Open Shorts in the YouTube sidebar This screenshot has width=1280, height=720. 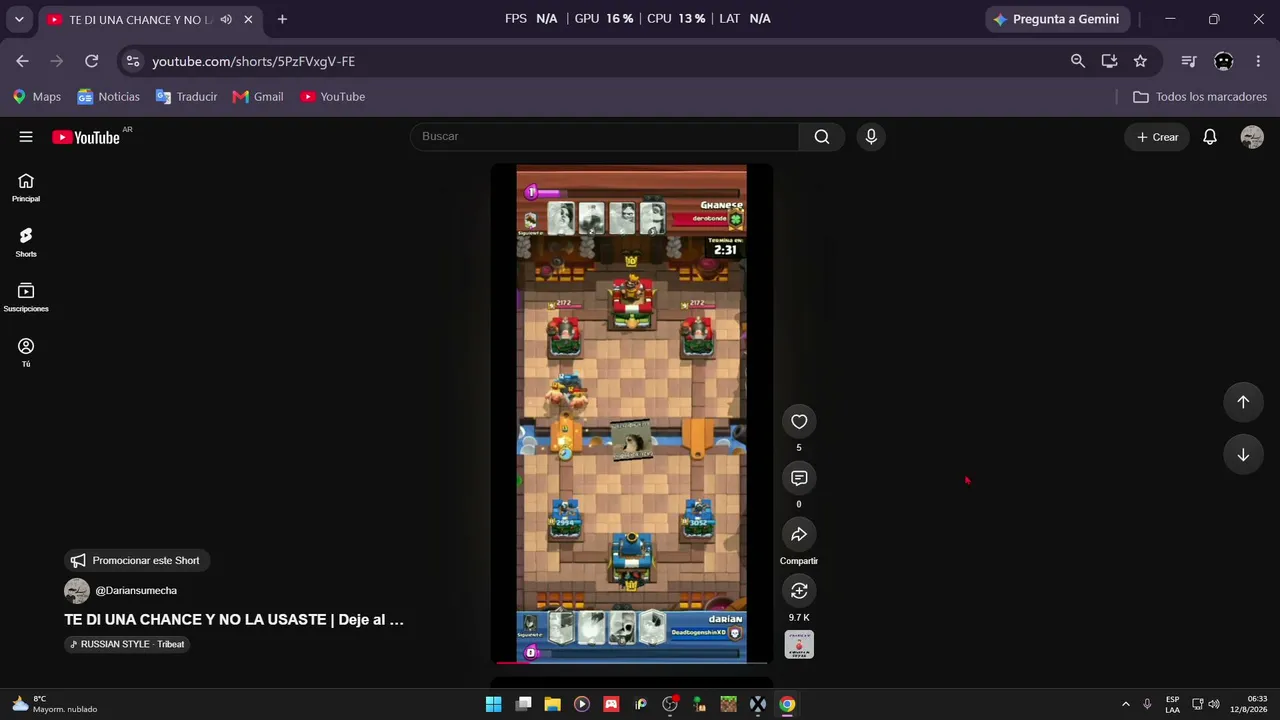pos(26,242)
